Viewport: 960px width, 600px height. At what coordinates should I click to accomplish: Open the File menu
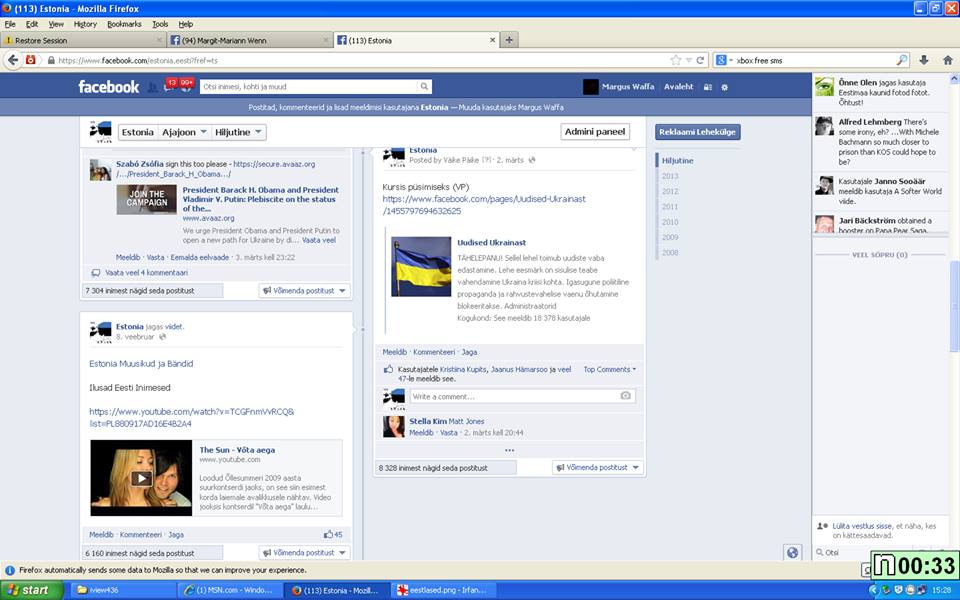(10, 24)
